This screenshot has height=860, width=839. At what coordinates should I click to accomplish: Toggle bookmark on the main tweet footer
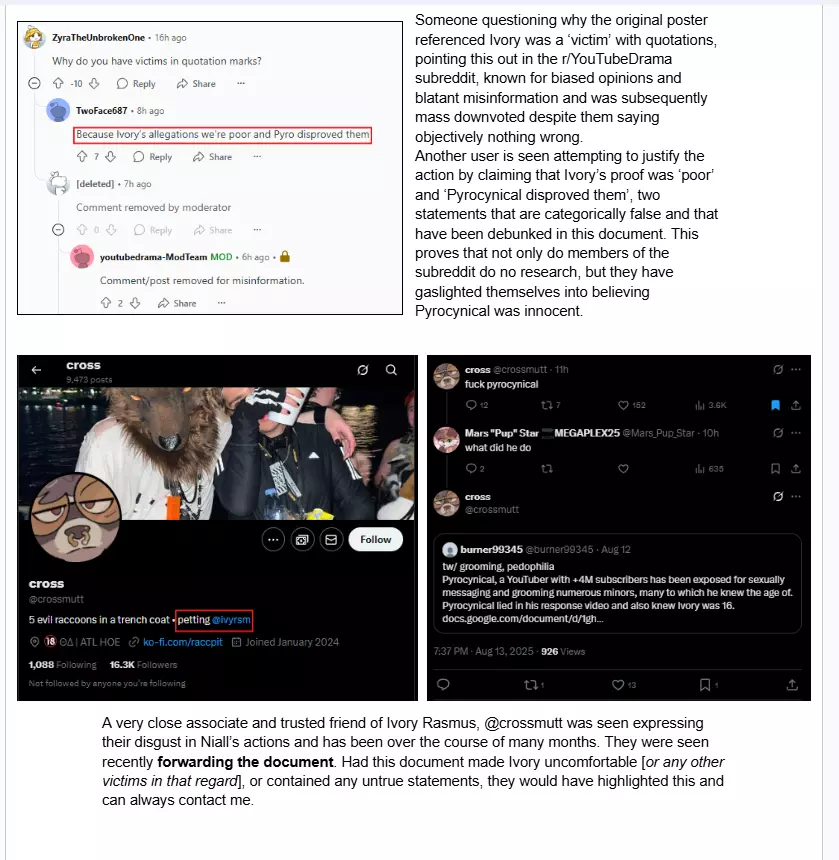[x=705, y=684]
